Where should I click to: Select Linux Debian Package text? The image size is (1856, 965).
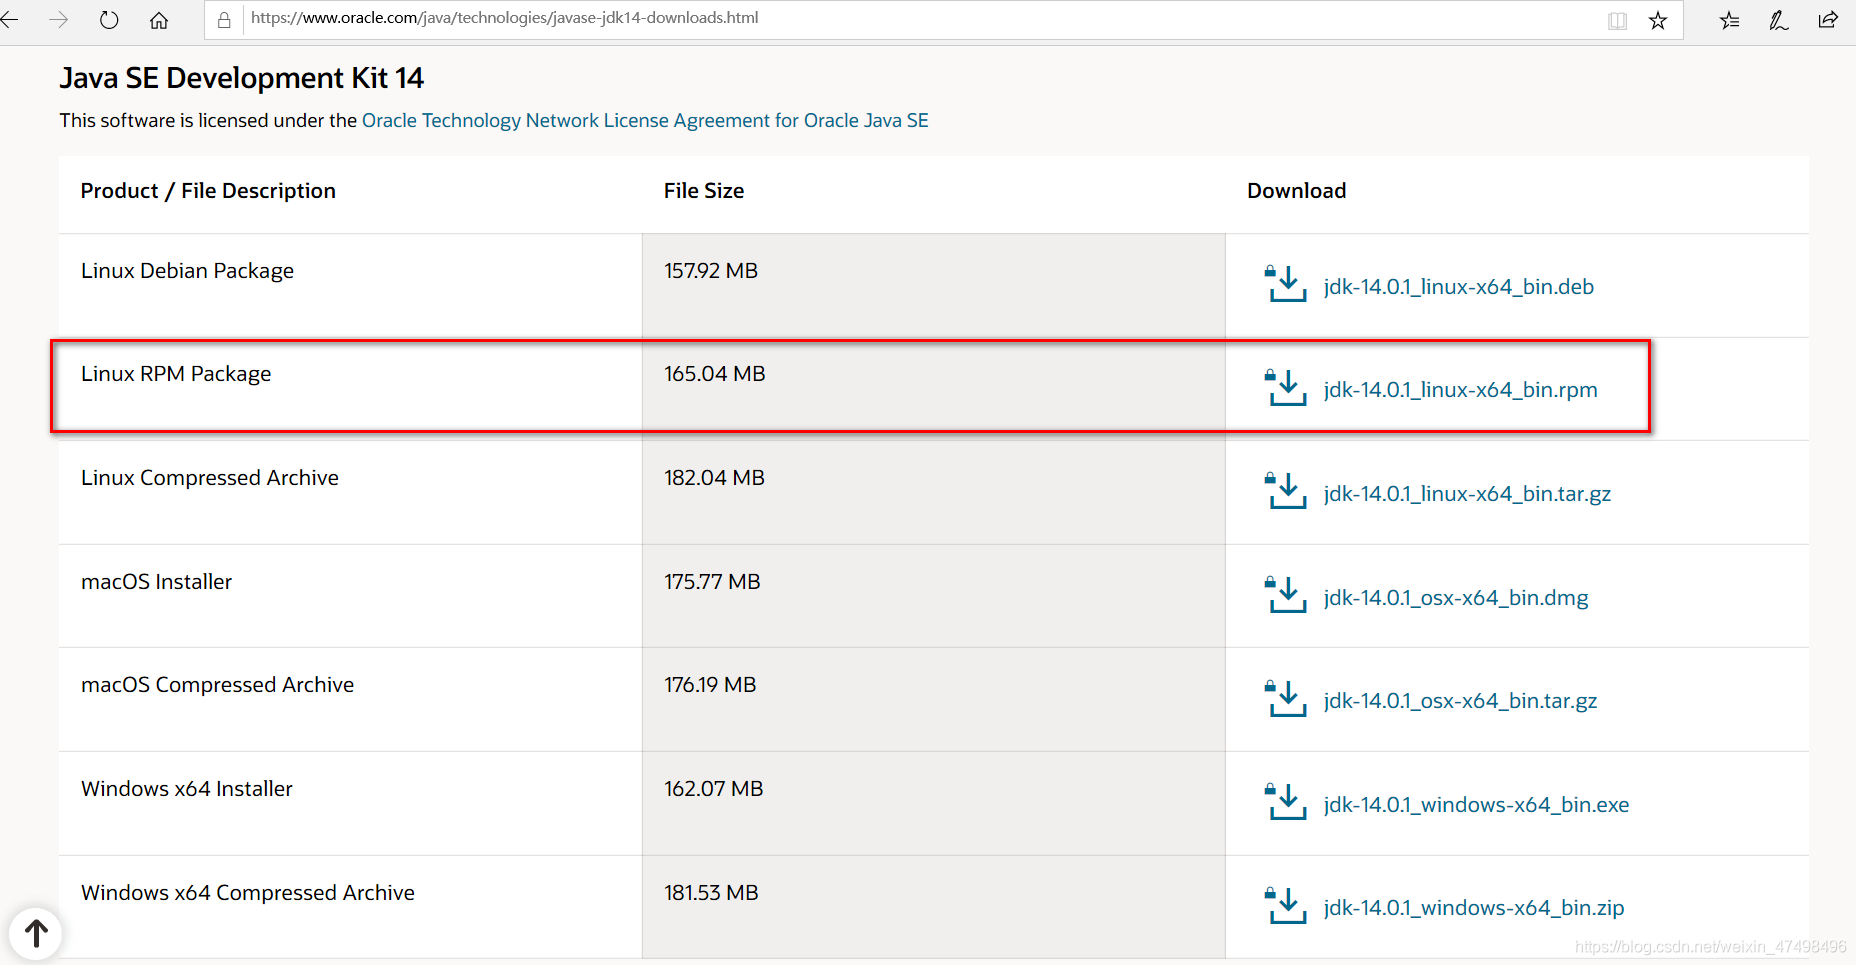coord(187,272)
